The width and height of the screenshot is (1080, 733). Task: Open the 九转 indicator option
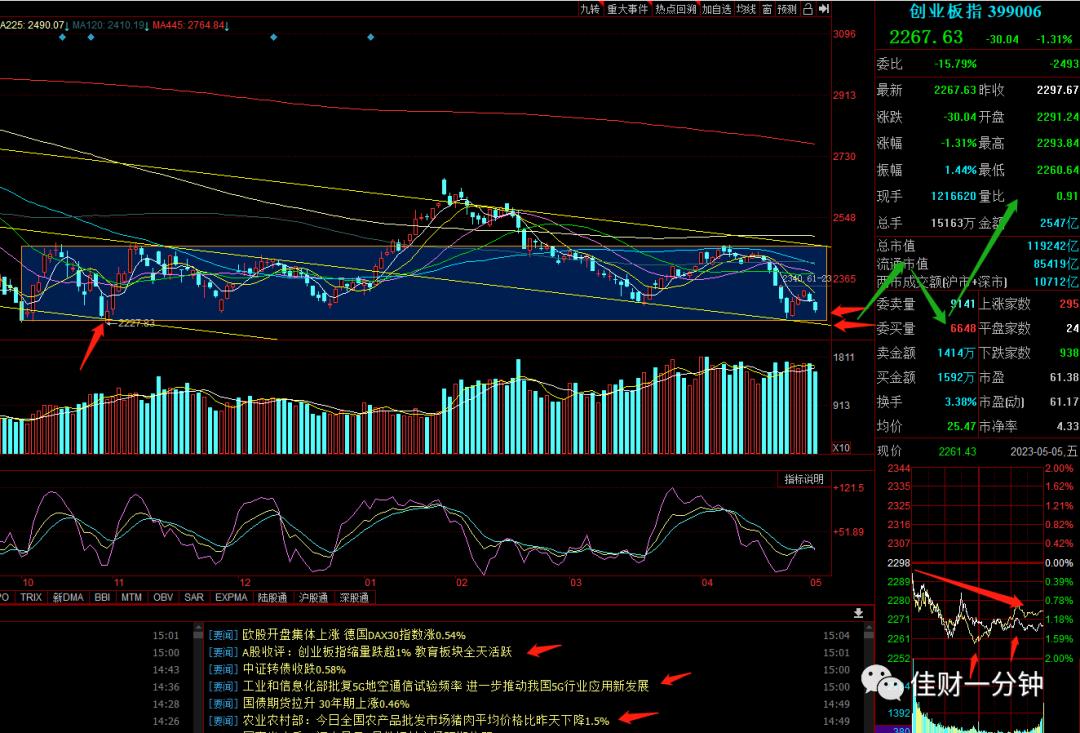[x=590, y=9]
